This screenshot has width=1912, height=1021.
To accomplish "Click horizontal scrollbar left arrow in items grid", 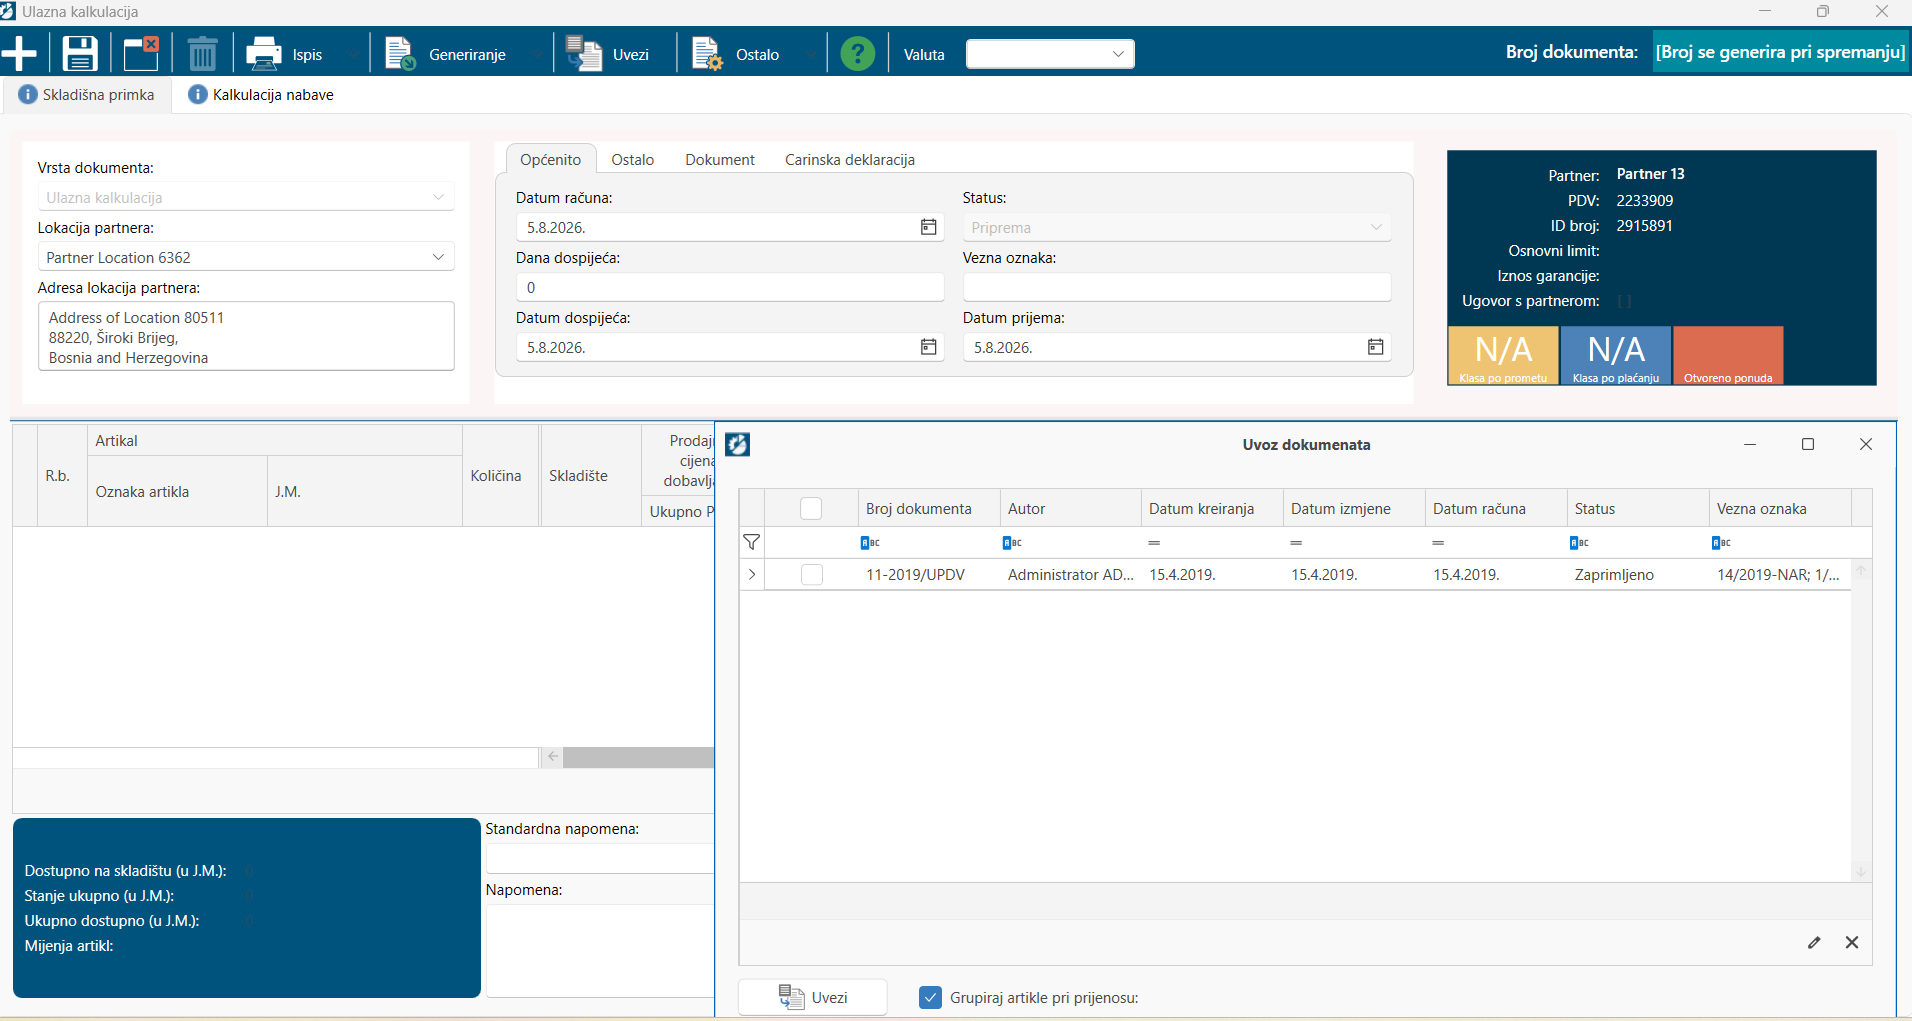I will [x=552, y=757].
